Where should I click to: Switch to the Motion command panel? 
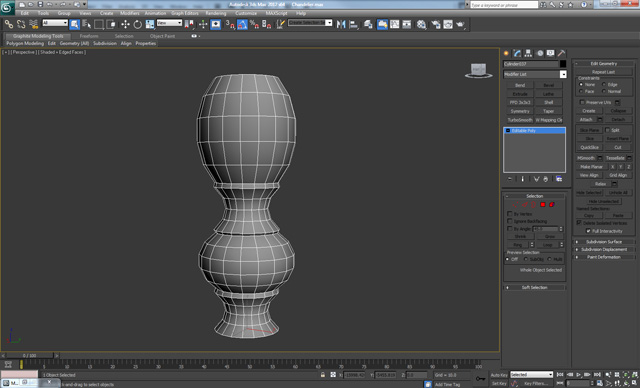pyautogui.click(x=540, y=53)
